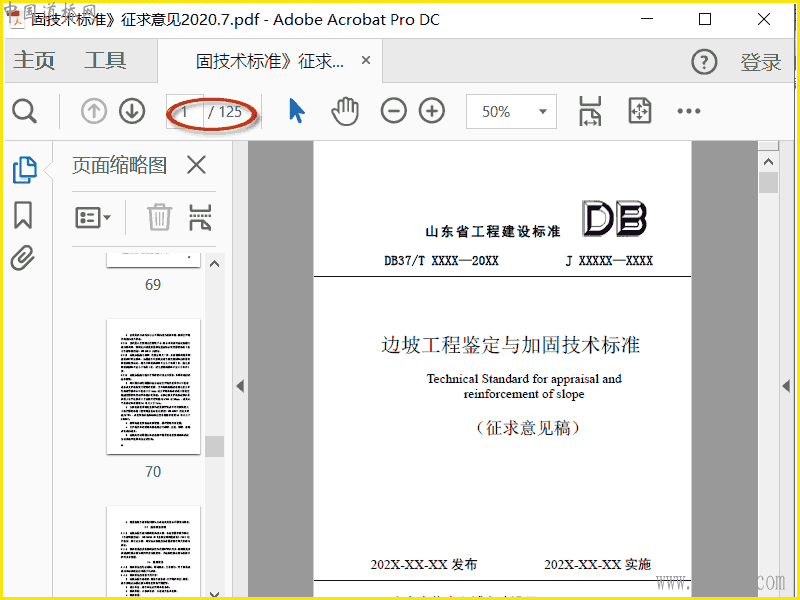
Task: Zoom out with minus icon
Action: point(393,111)
